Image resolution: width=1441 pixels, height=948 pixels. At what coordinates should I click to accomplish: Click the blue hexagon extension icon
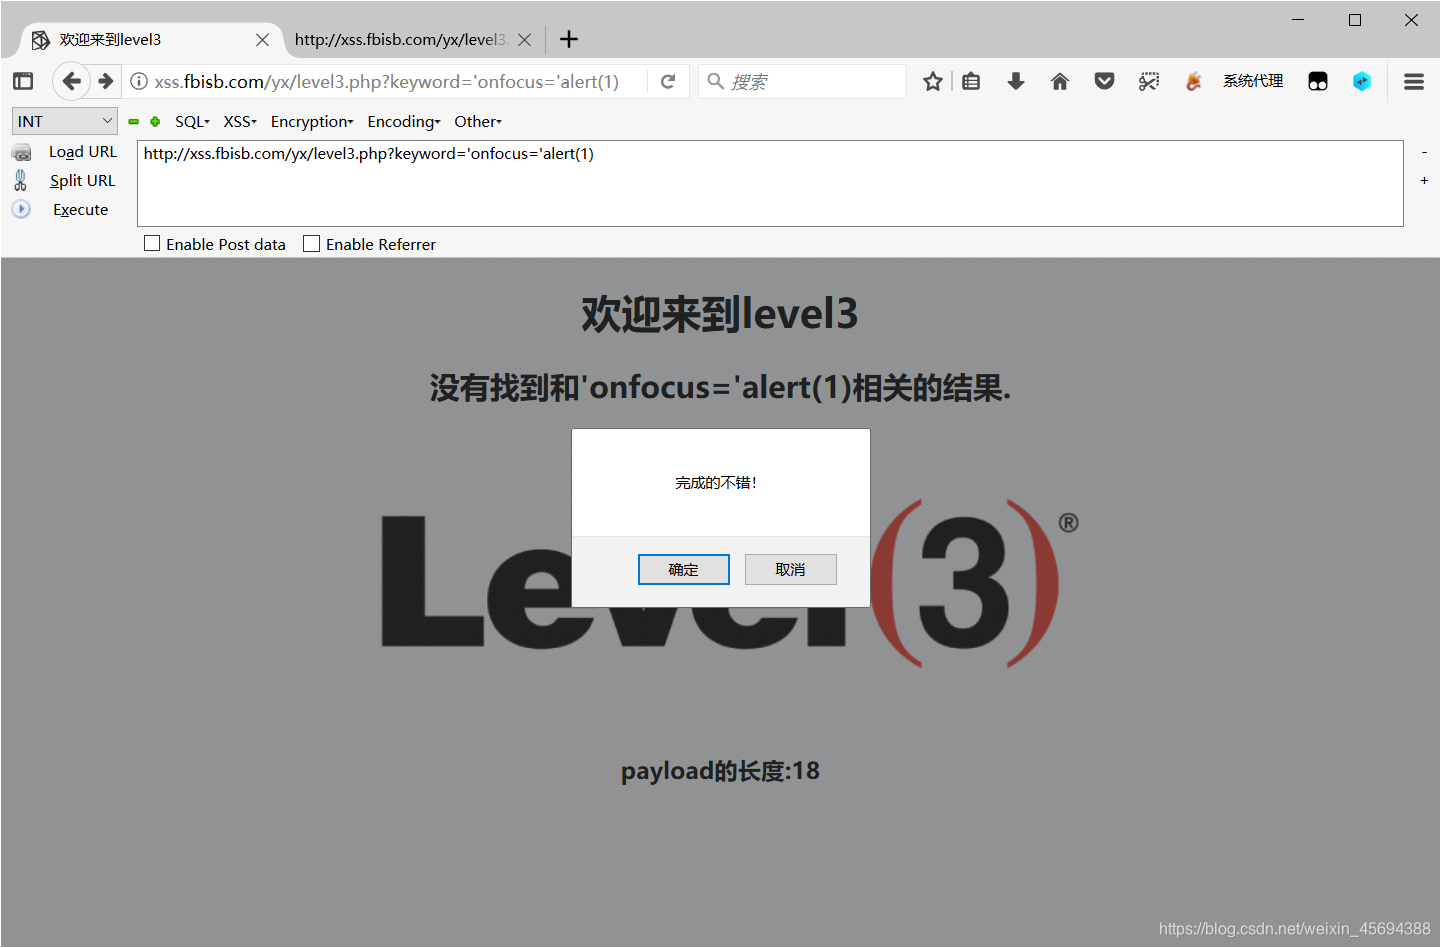[x=1362, y=81]
